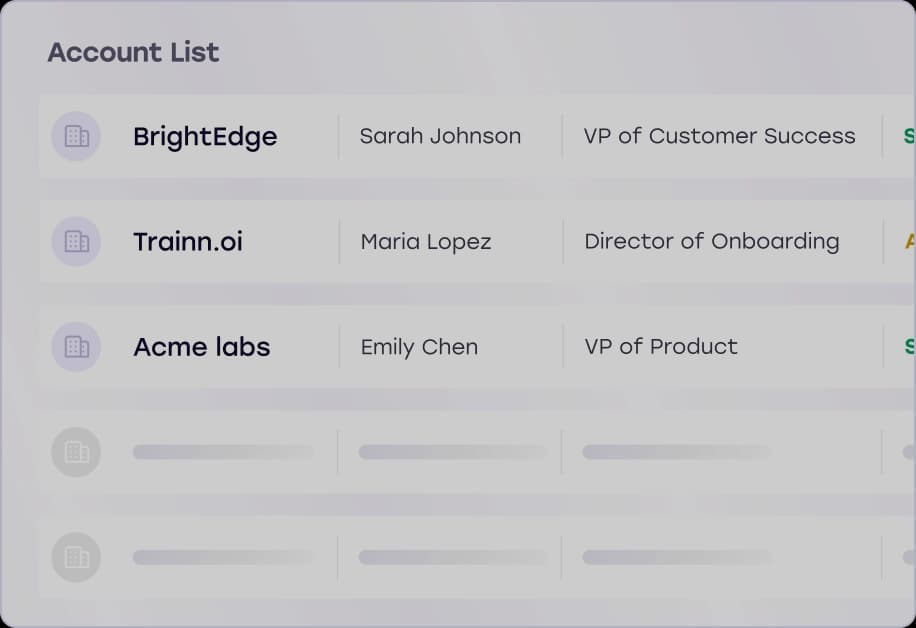Select Acme labs from the account list
The image size is (916, 628).
pos(201,347)
